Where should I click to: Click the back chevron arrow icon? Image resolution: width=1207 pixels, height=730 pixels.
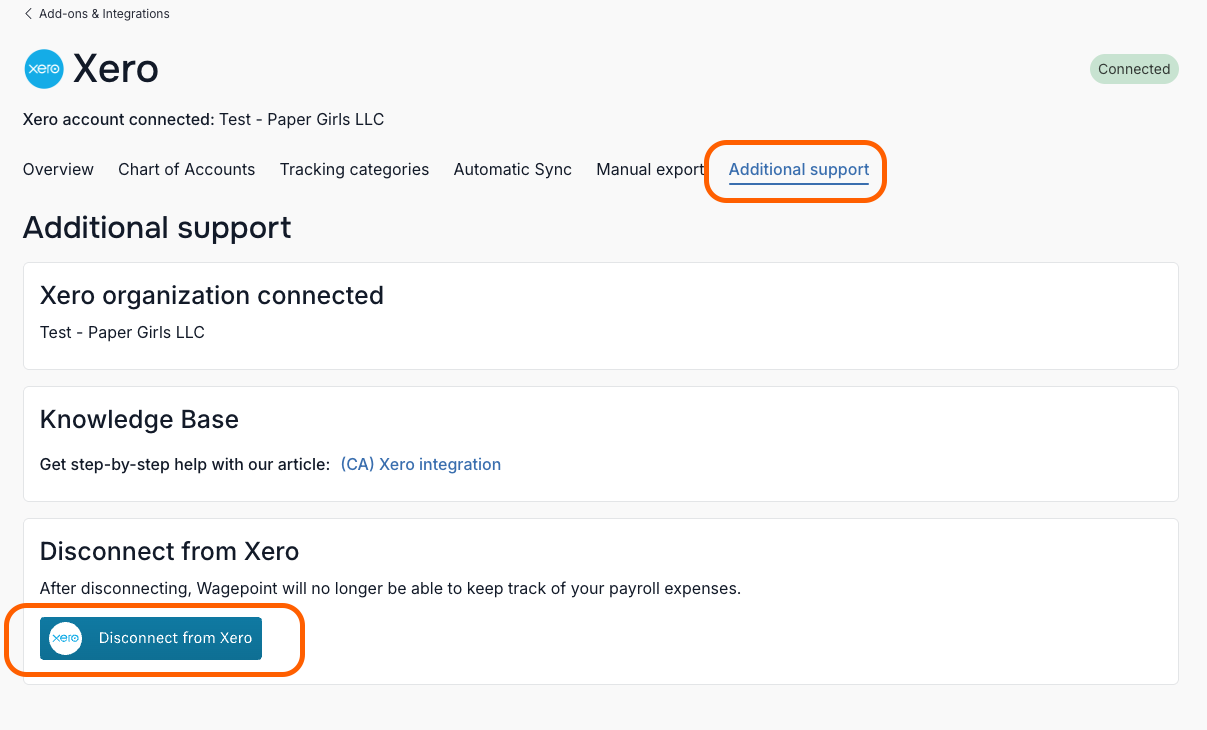point(28,14)
